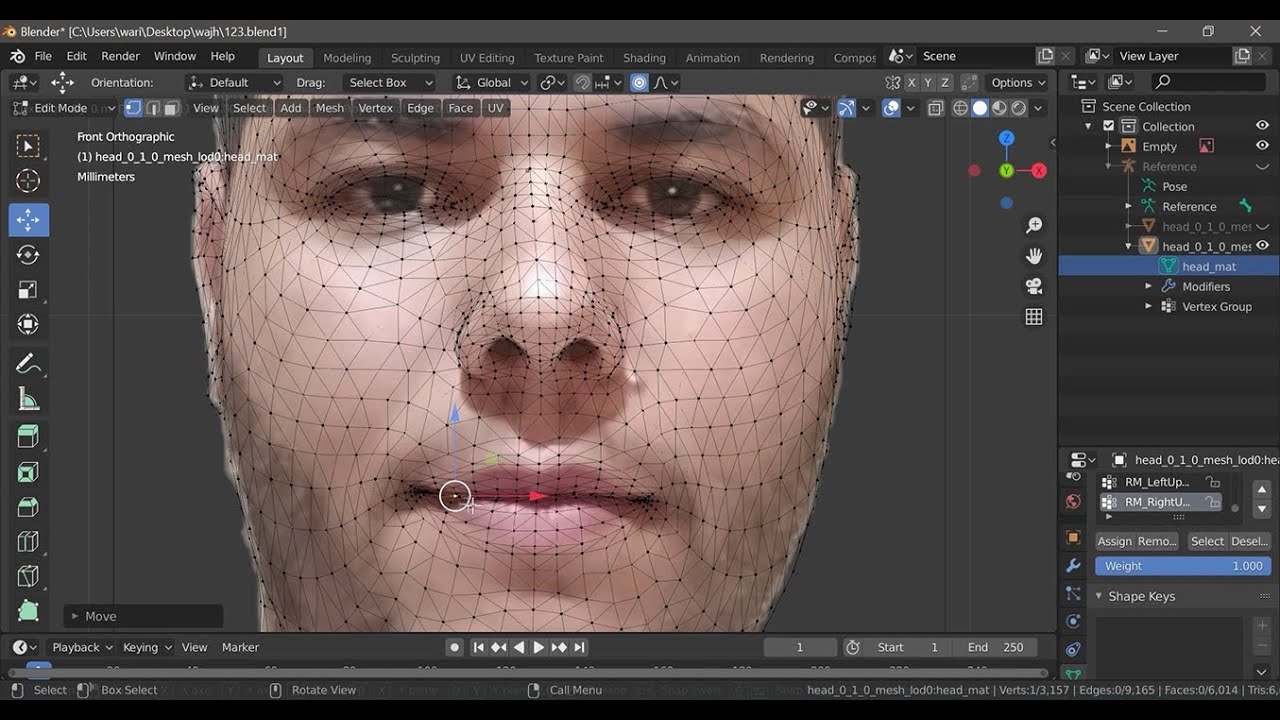The height and width of the screenshot is (720, 1280).
Task: Pick the Knife tool
Action: click(x=28, y=577)
